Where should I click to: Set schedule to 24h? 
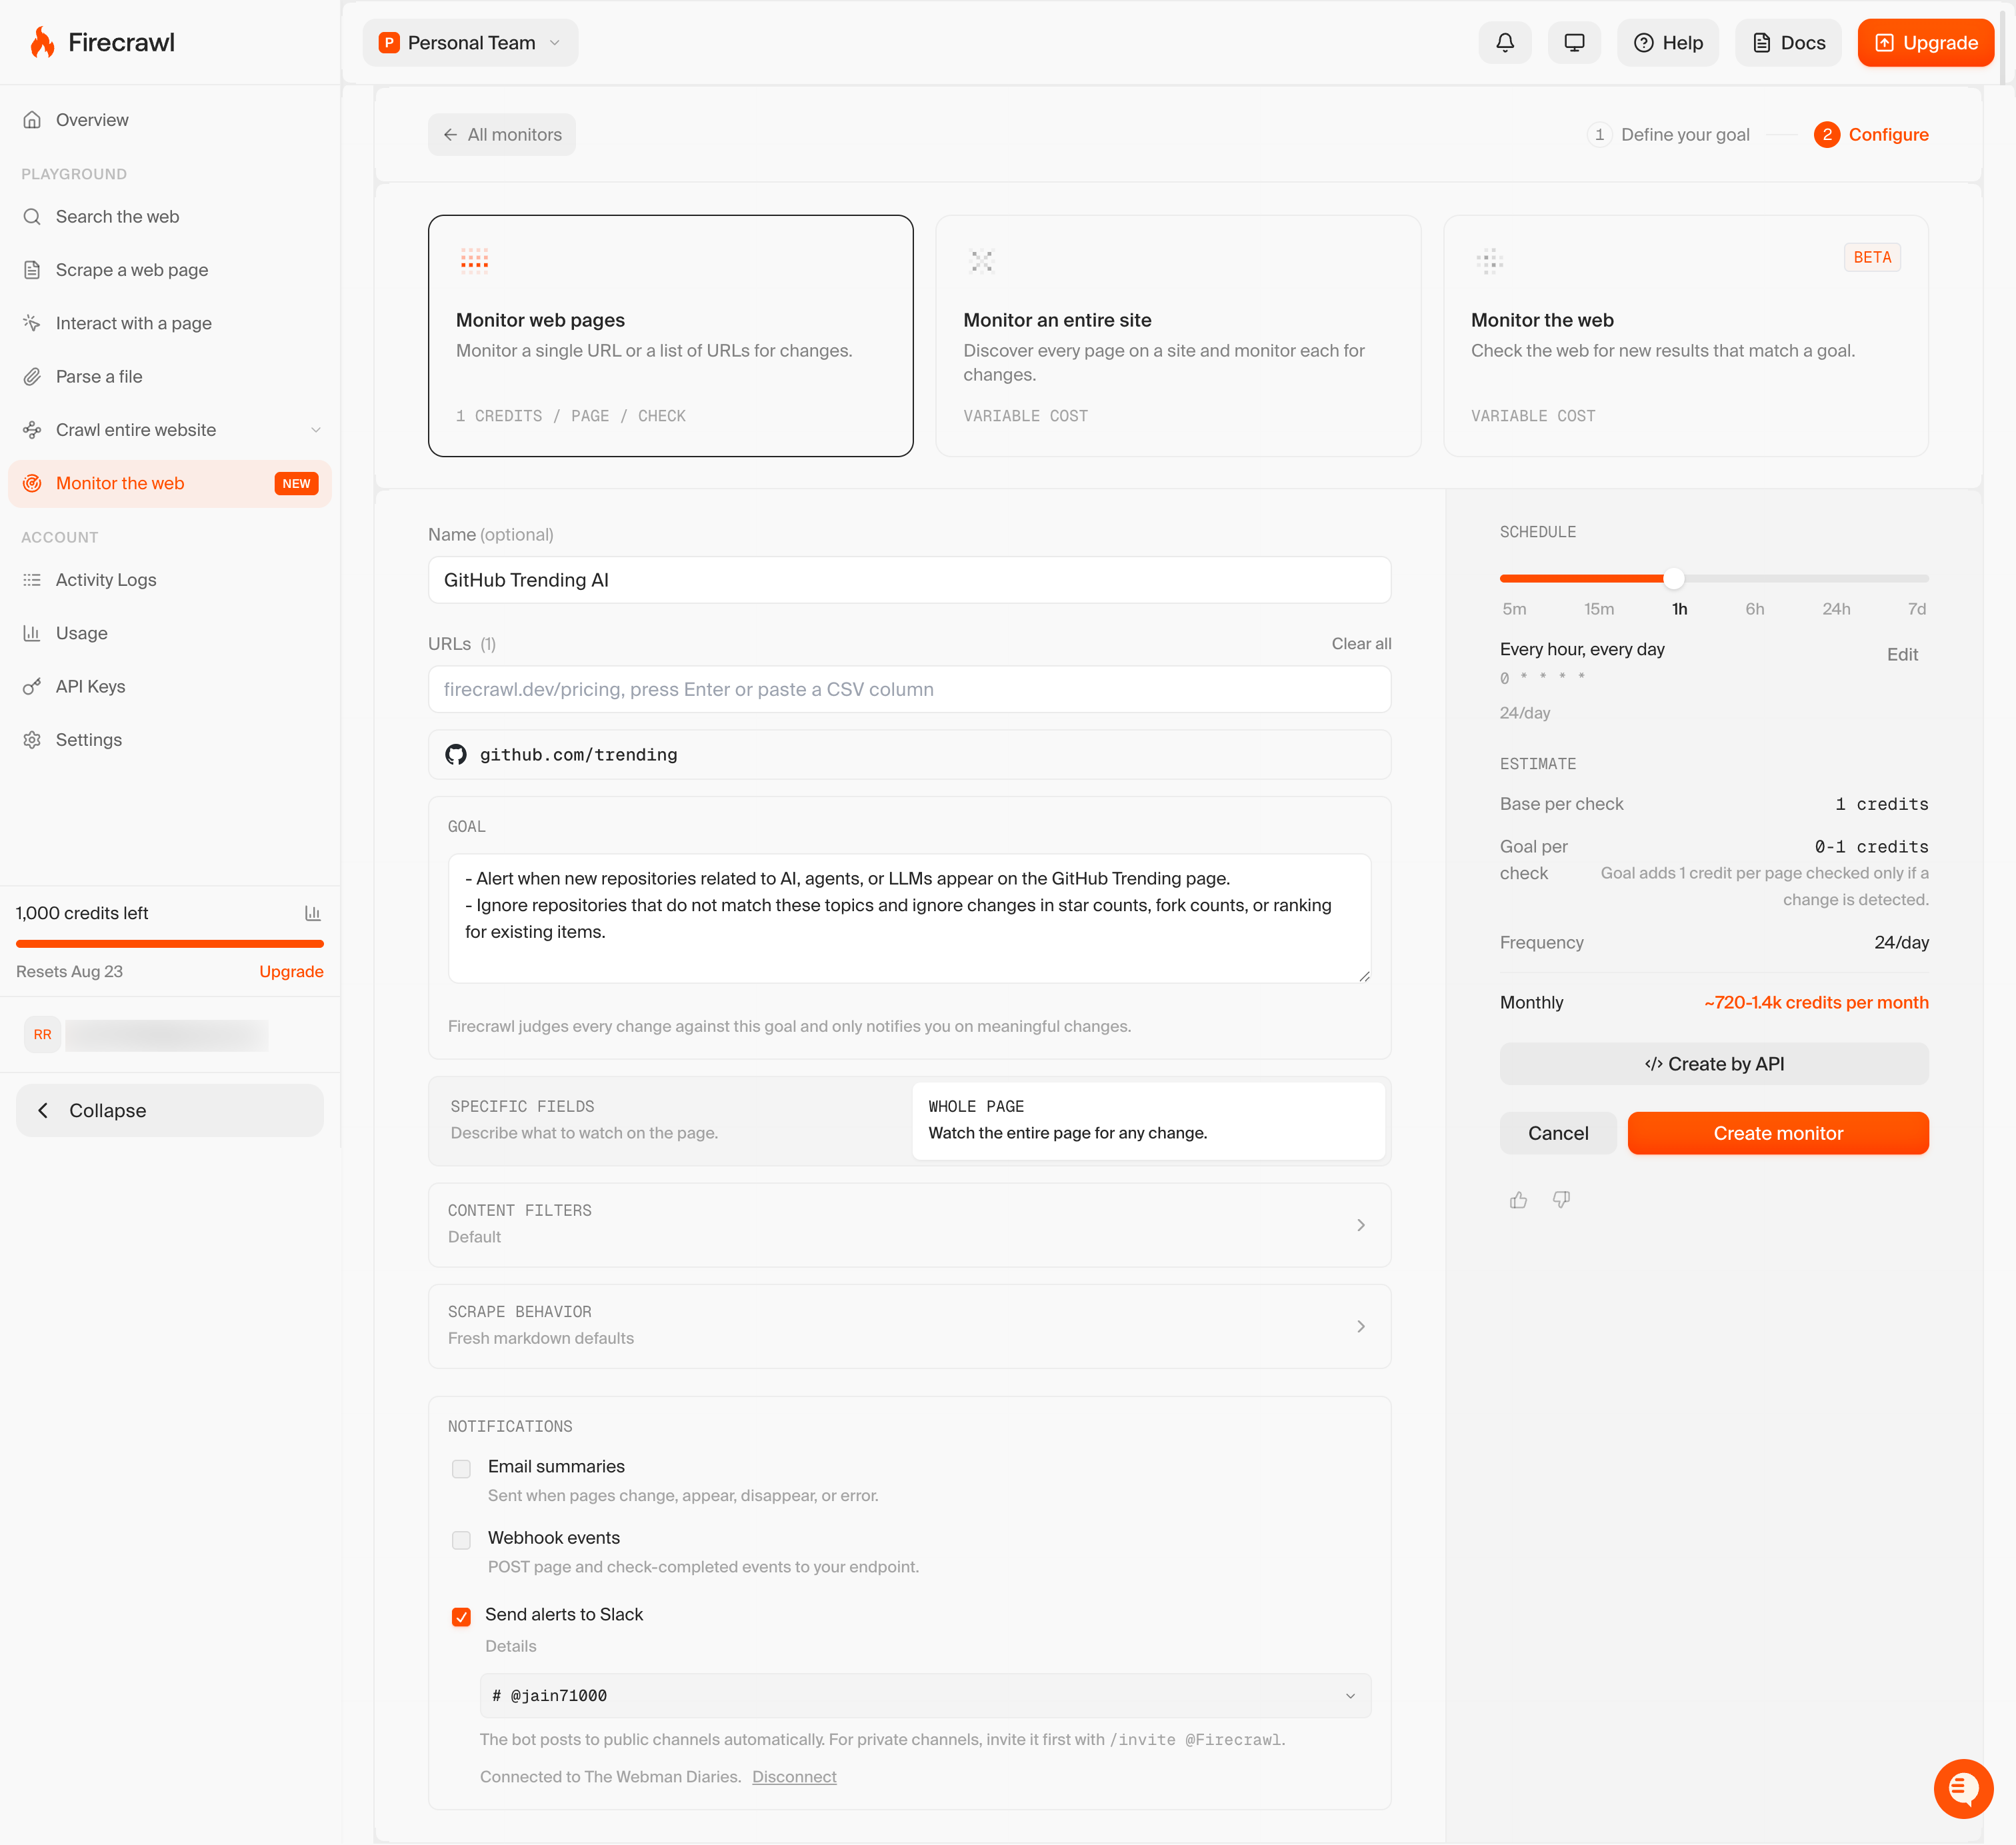[x=1835, y=609]
